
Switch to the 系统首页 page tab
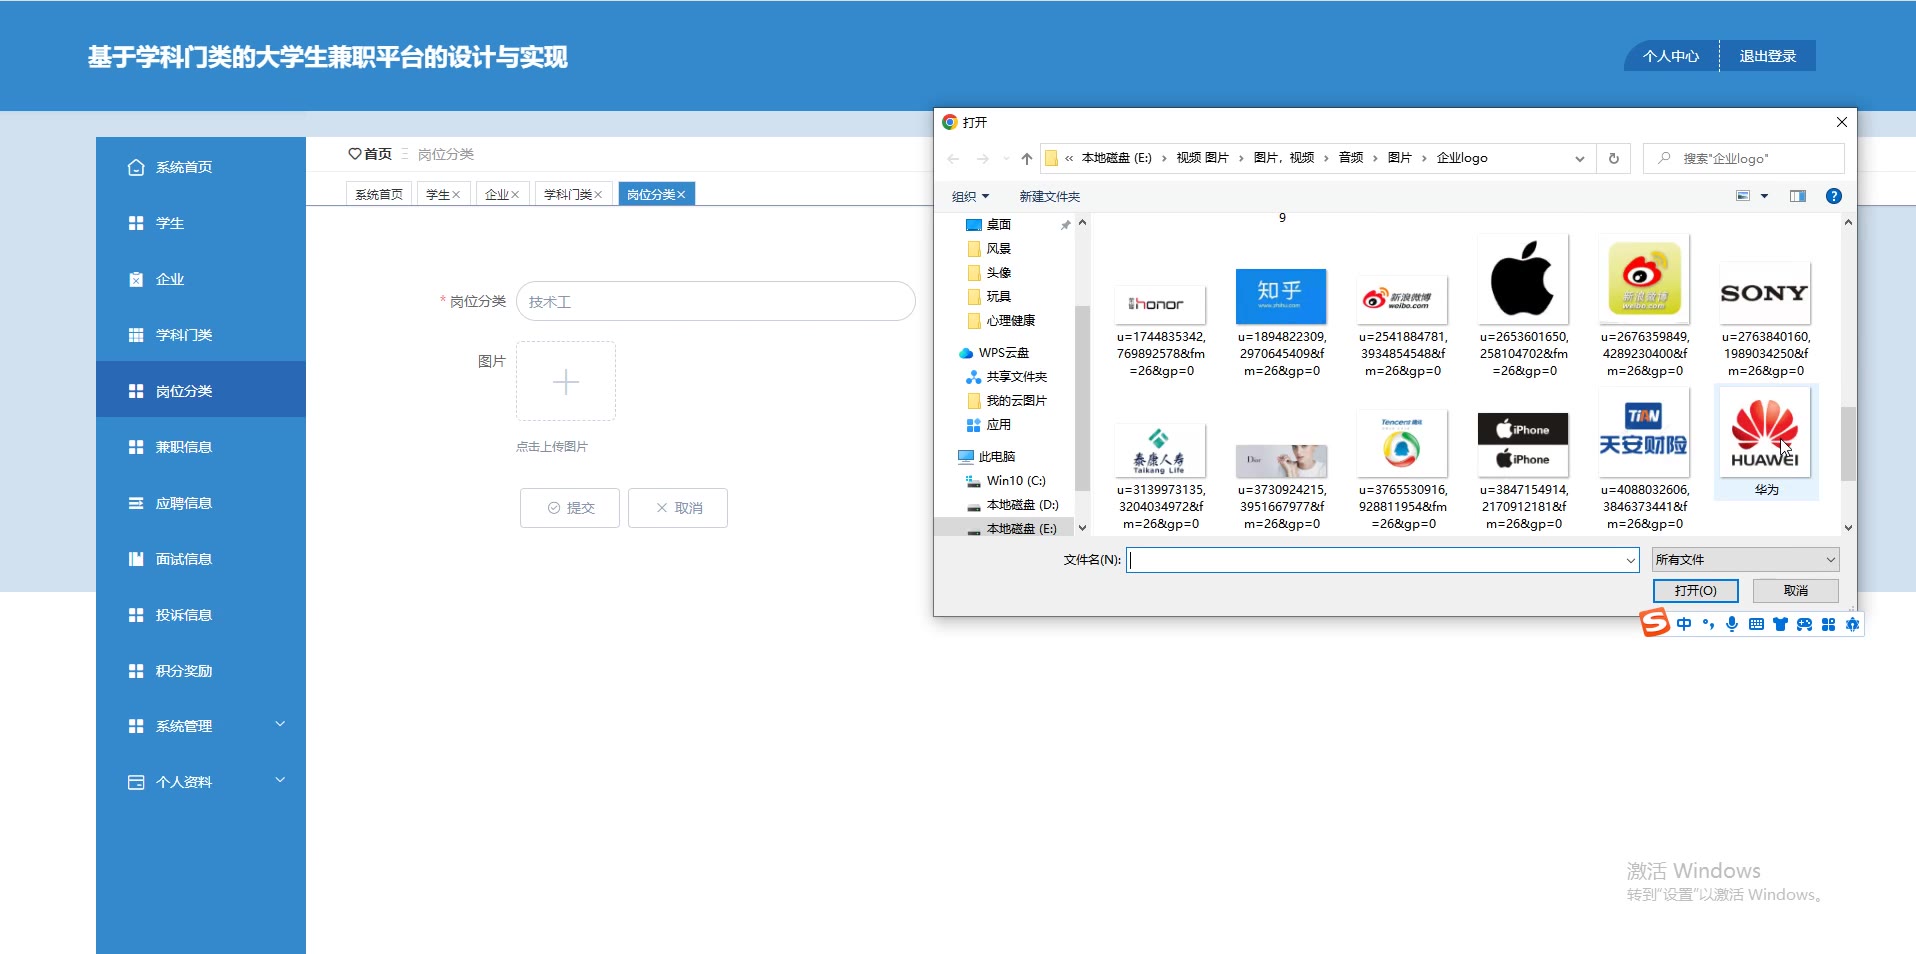tap(379, 195)
